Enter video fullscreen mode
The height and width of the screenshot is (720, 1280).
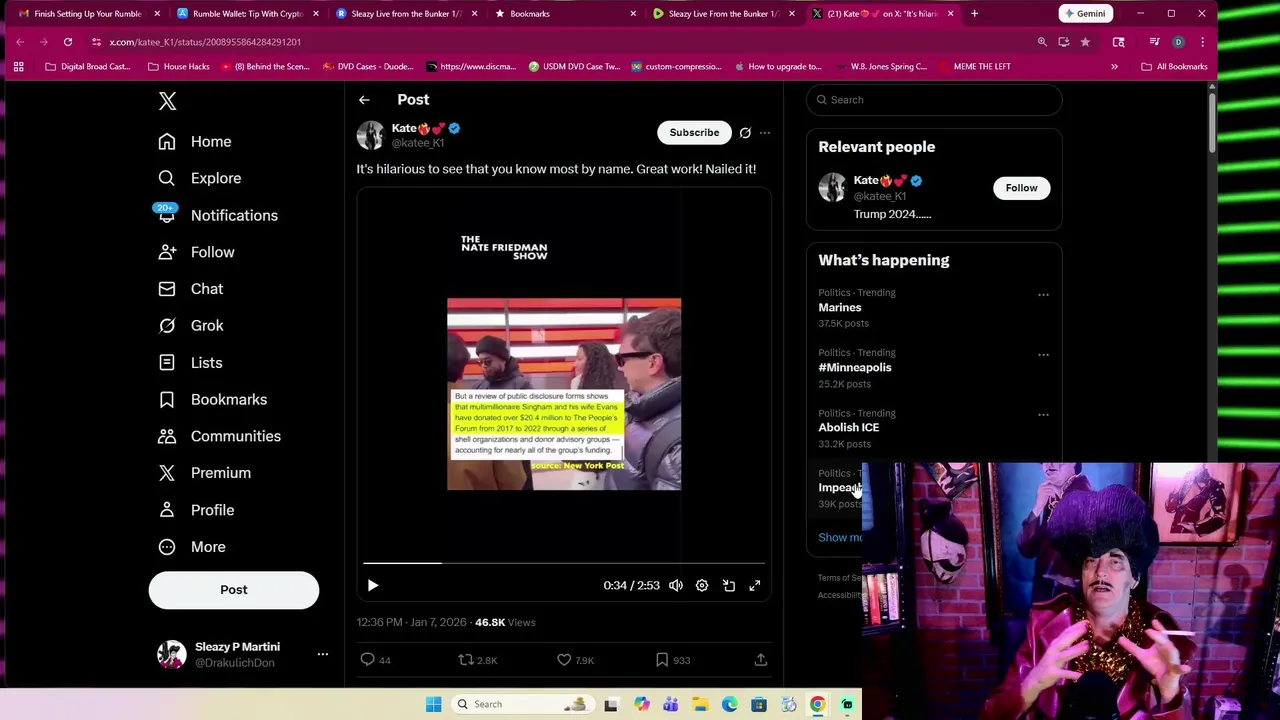755,586
